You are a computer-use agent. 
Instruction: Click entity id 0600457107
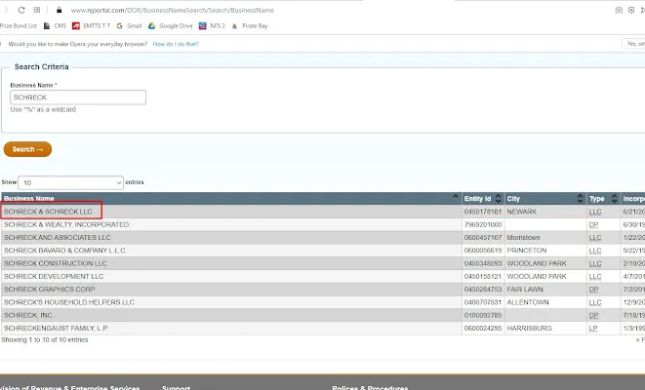(483, 238)
